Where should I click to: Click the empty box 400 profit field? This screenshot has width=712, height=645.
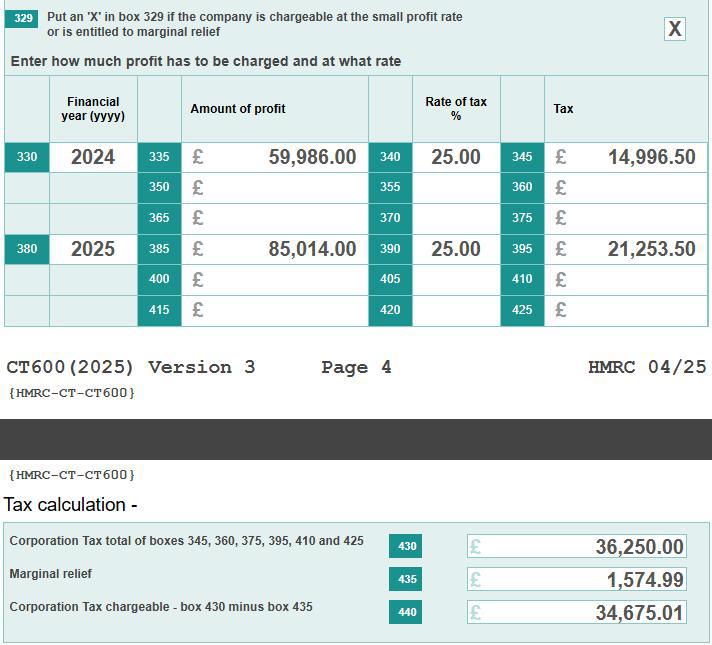pos(275,279)
